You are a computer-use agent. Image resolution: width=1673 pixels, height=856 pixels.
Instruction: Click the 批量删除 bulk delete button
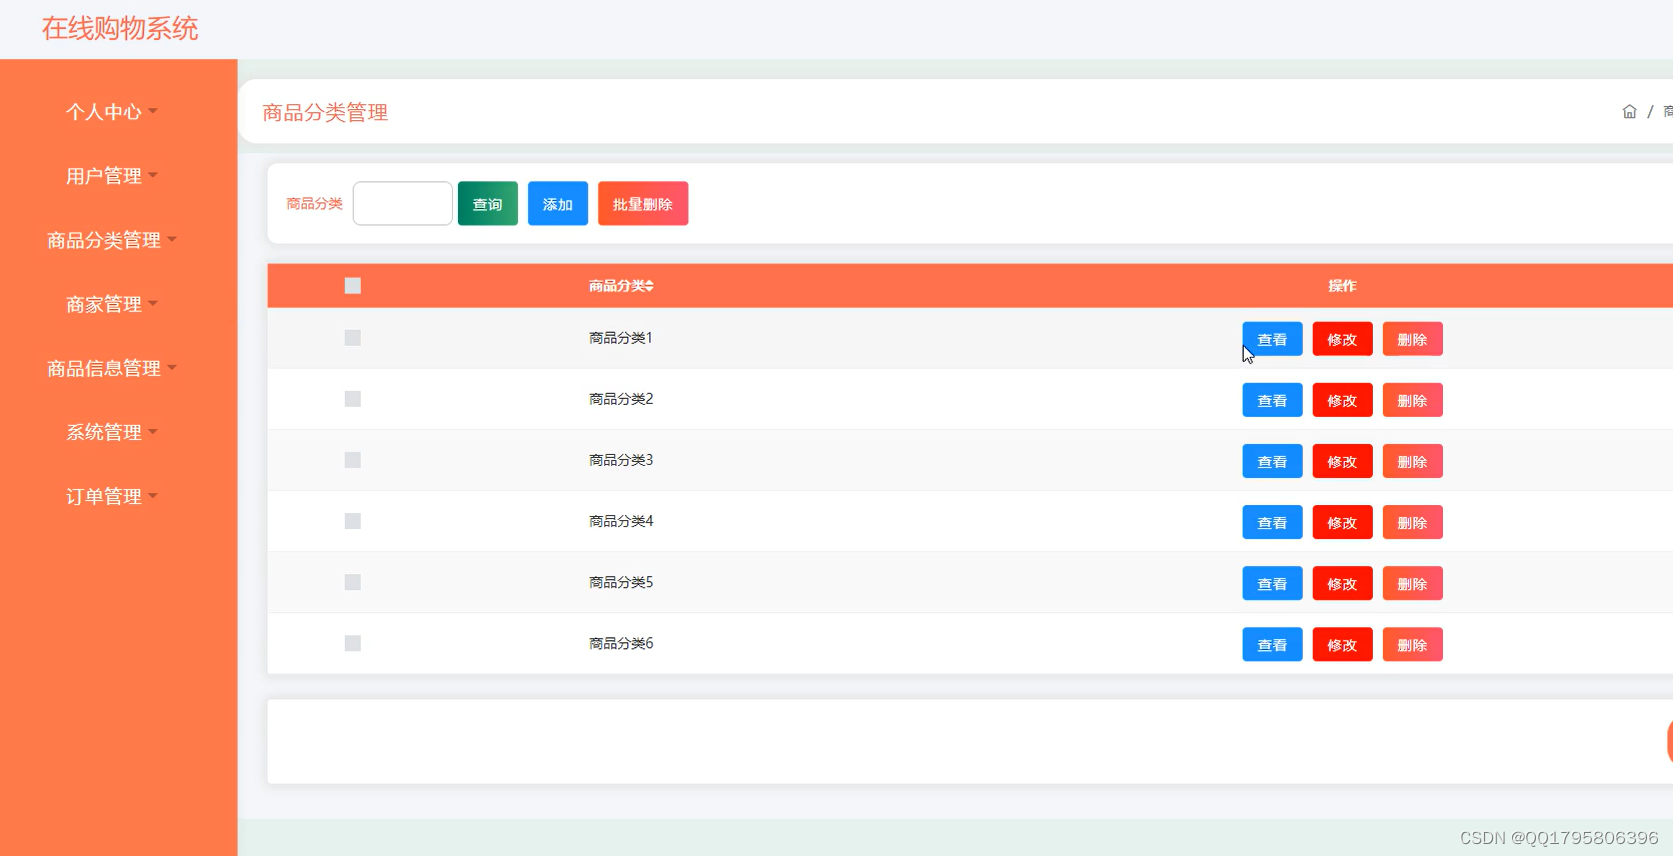point(643,204)
